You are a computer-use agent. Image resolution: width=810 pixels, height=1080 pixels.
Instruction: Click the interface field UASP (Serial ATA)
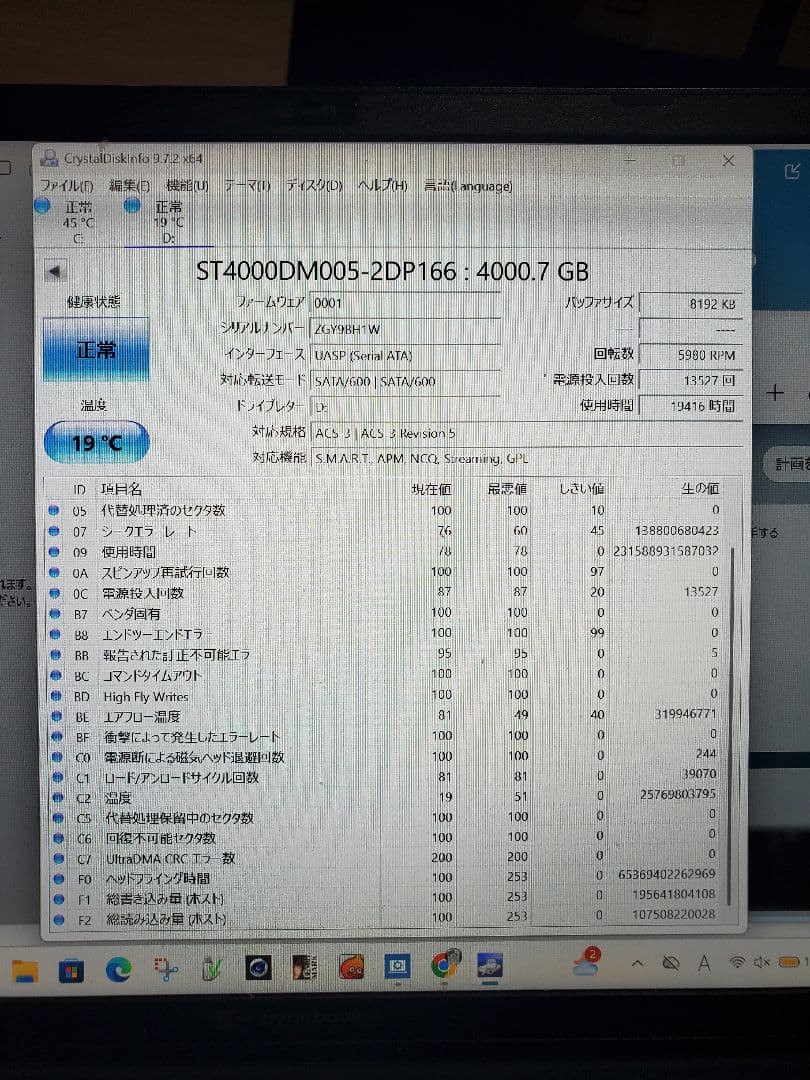click(406, 355)
